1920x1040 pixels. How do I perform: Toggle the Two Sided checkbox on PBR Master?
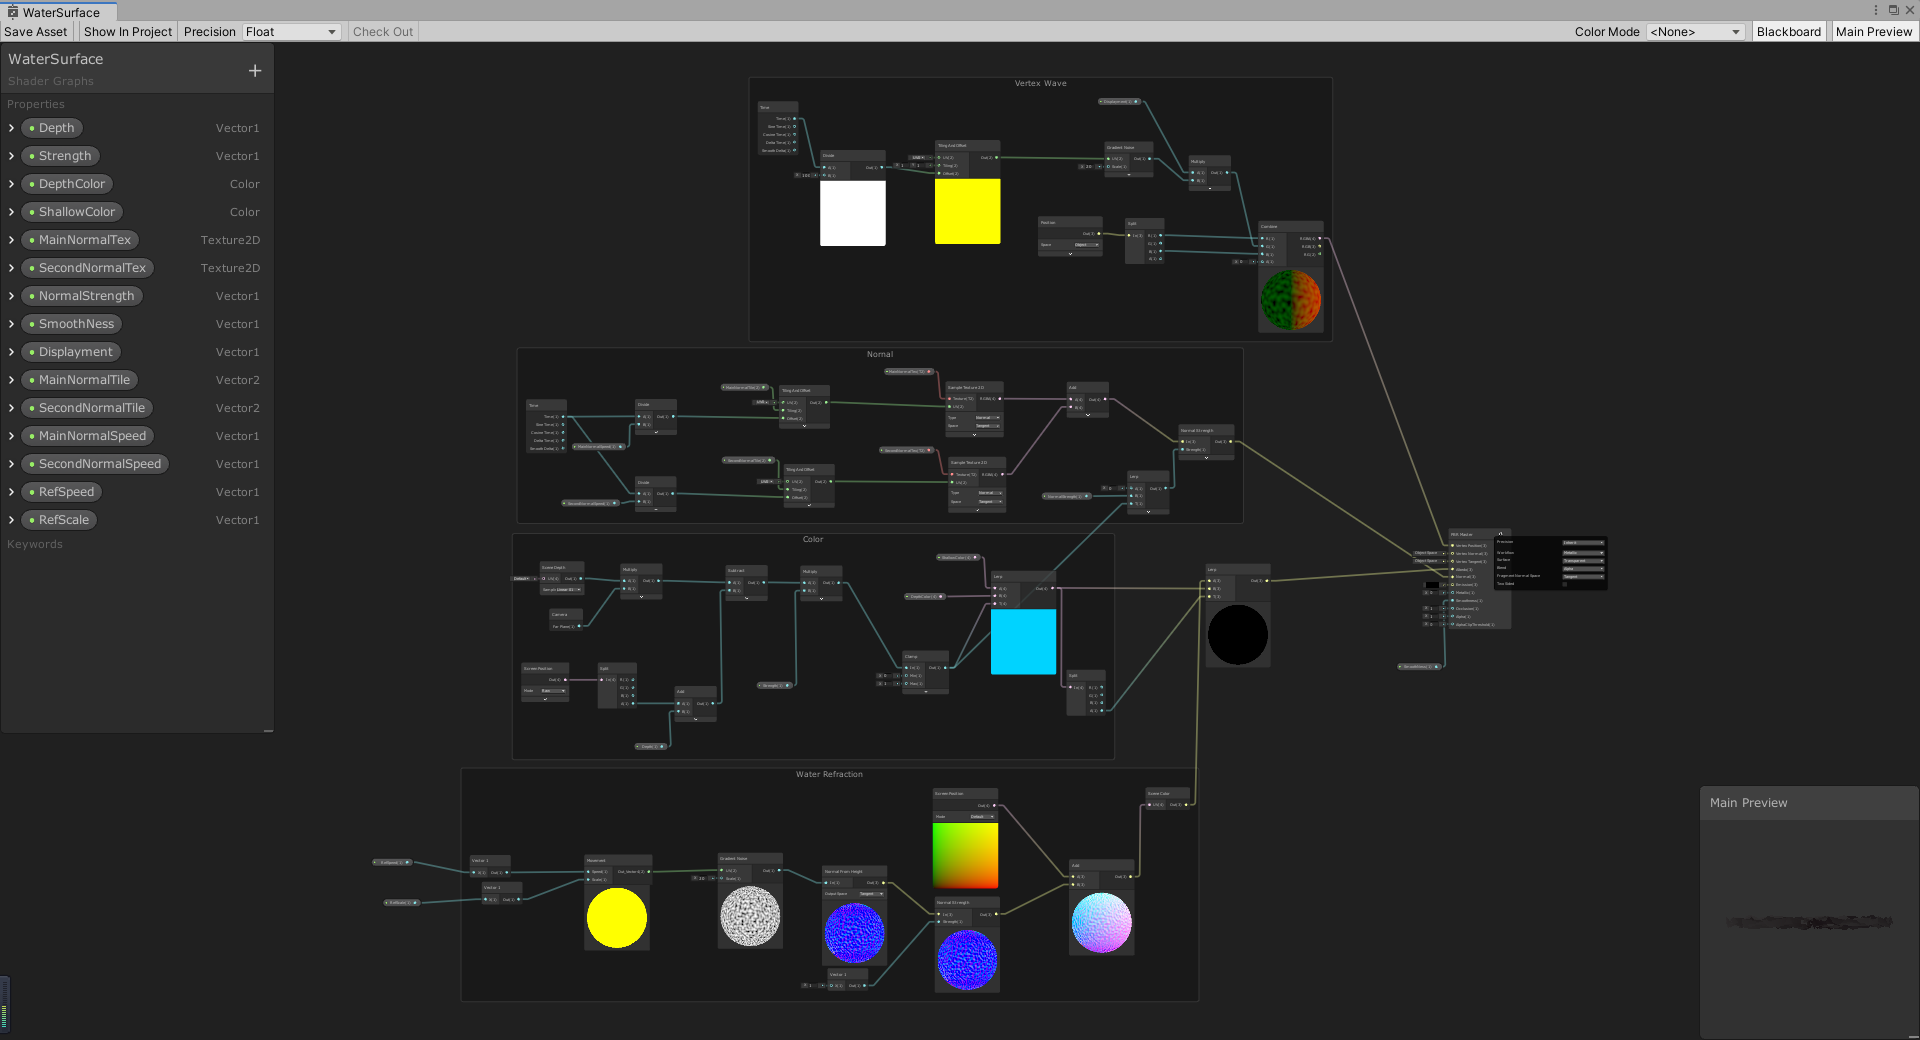(x=1565, y=584)
